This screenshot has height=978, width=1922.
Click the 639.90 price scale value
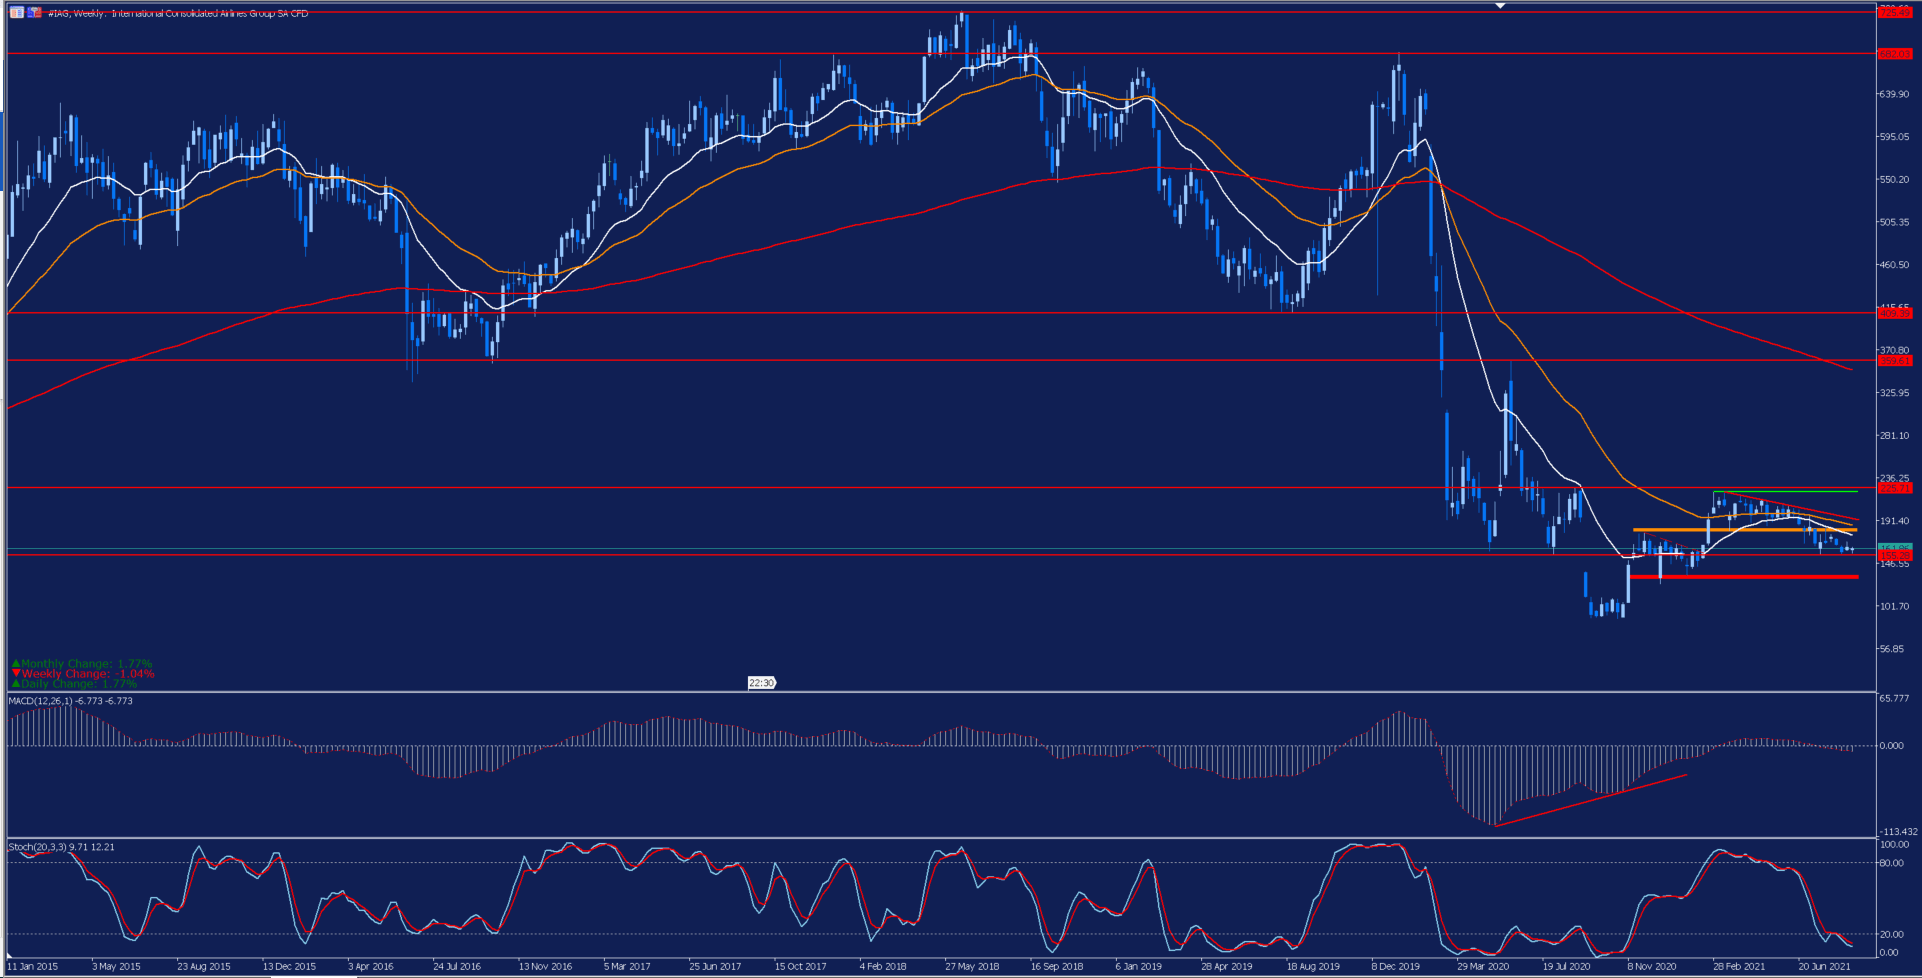(1894, 94)
